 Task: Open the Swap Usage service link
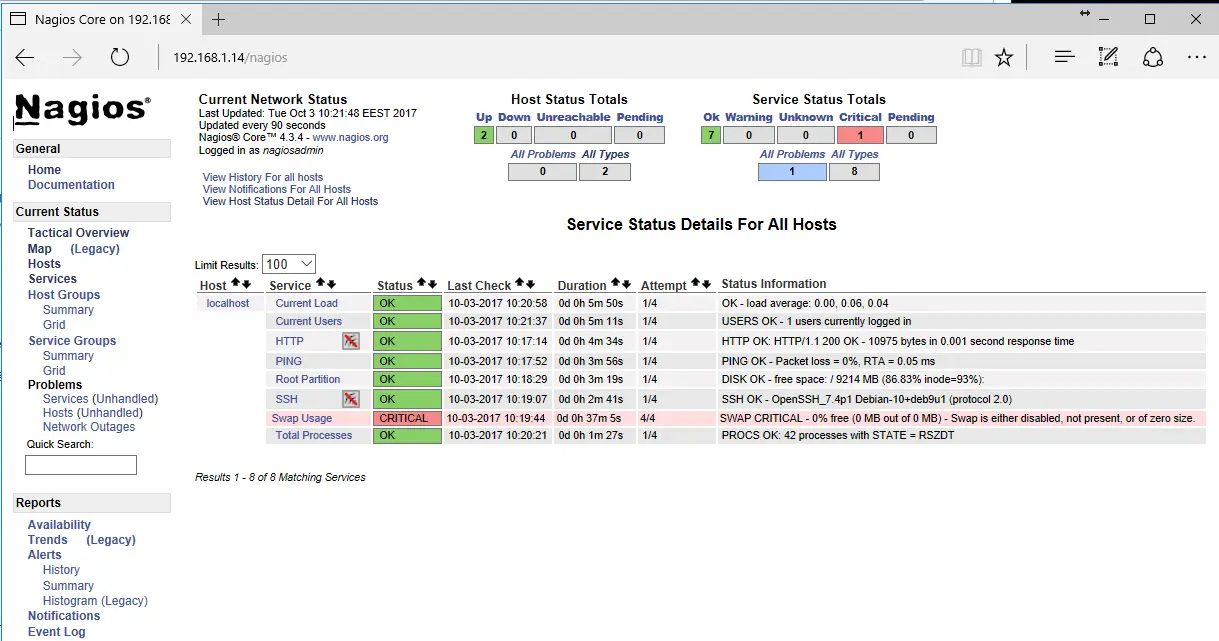(x=302, y=419)
